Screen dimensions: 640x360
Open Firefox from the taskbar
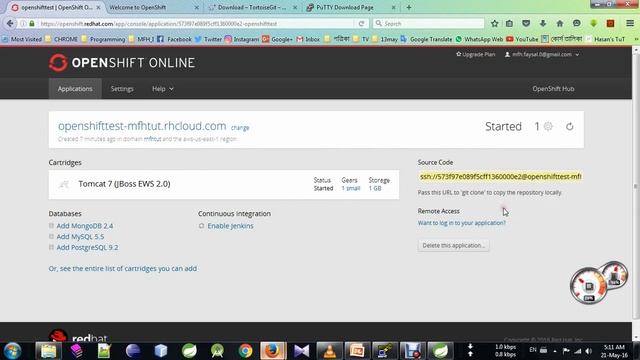(273, 351)
